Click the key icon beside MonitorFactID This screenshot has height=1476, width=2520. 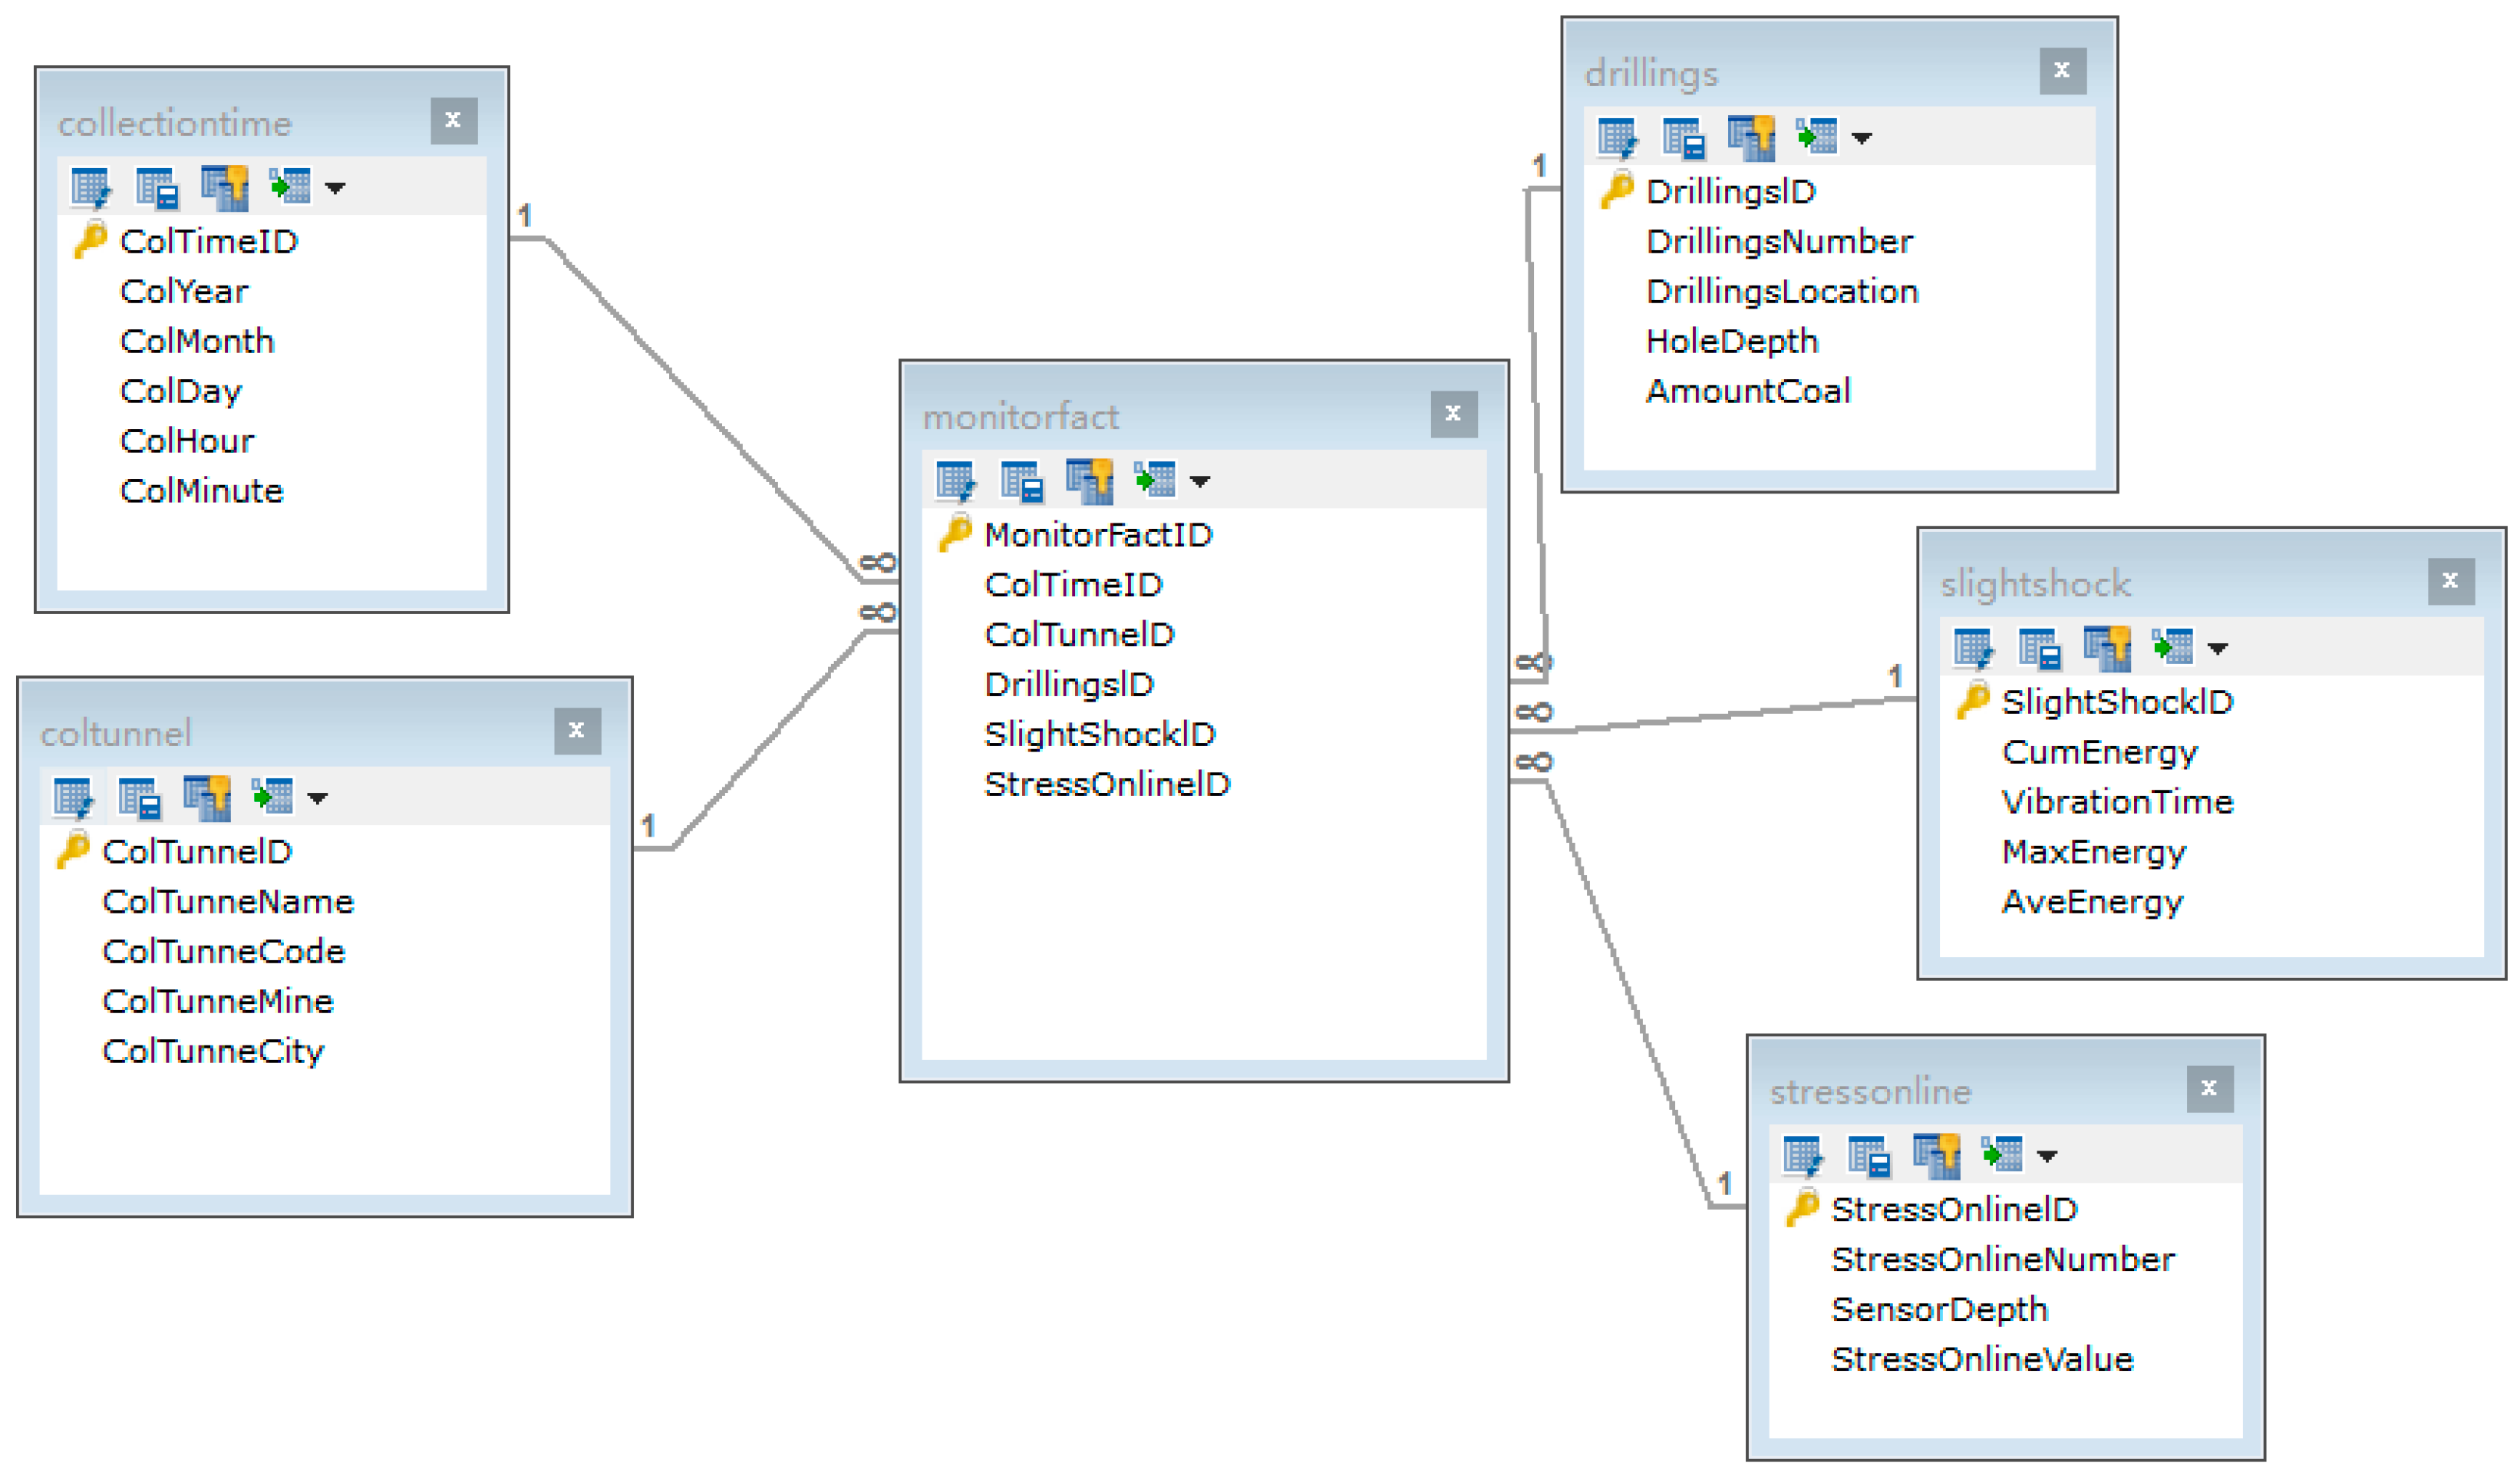(956, 533)
